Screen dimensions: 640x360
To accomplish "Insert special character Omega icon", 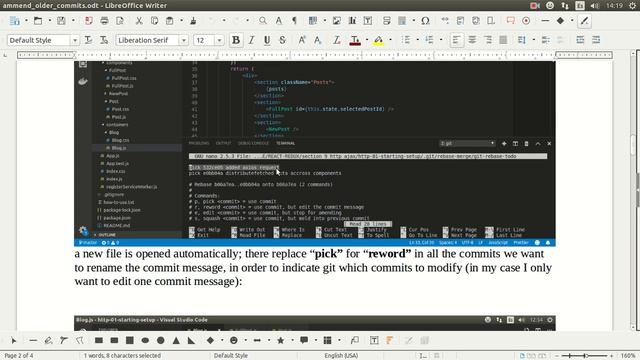I will (x=425, y=21).
